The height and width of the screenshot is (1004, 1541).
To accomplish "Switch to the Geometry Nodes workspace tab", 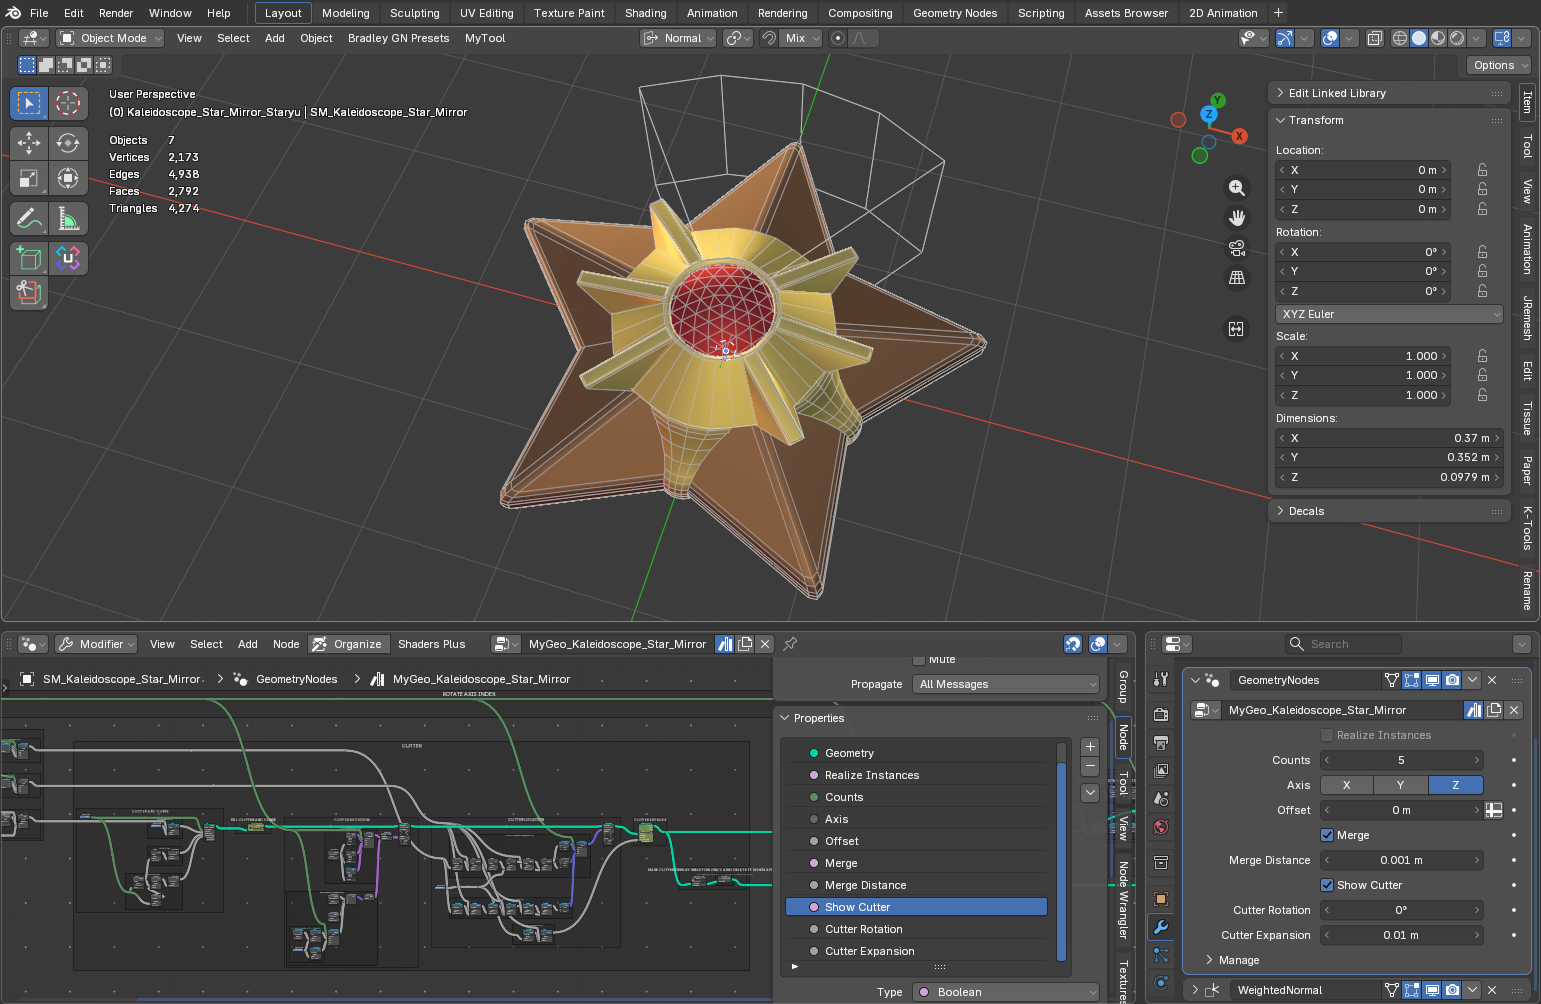I will 955,13.
